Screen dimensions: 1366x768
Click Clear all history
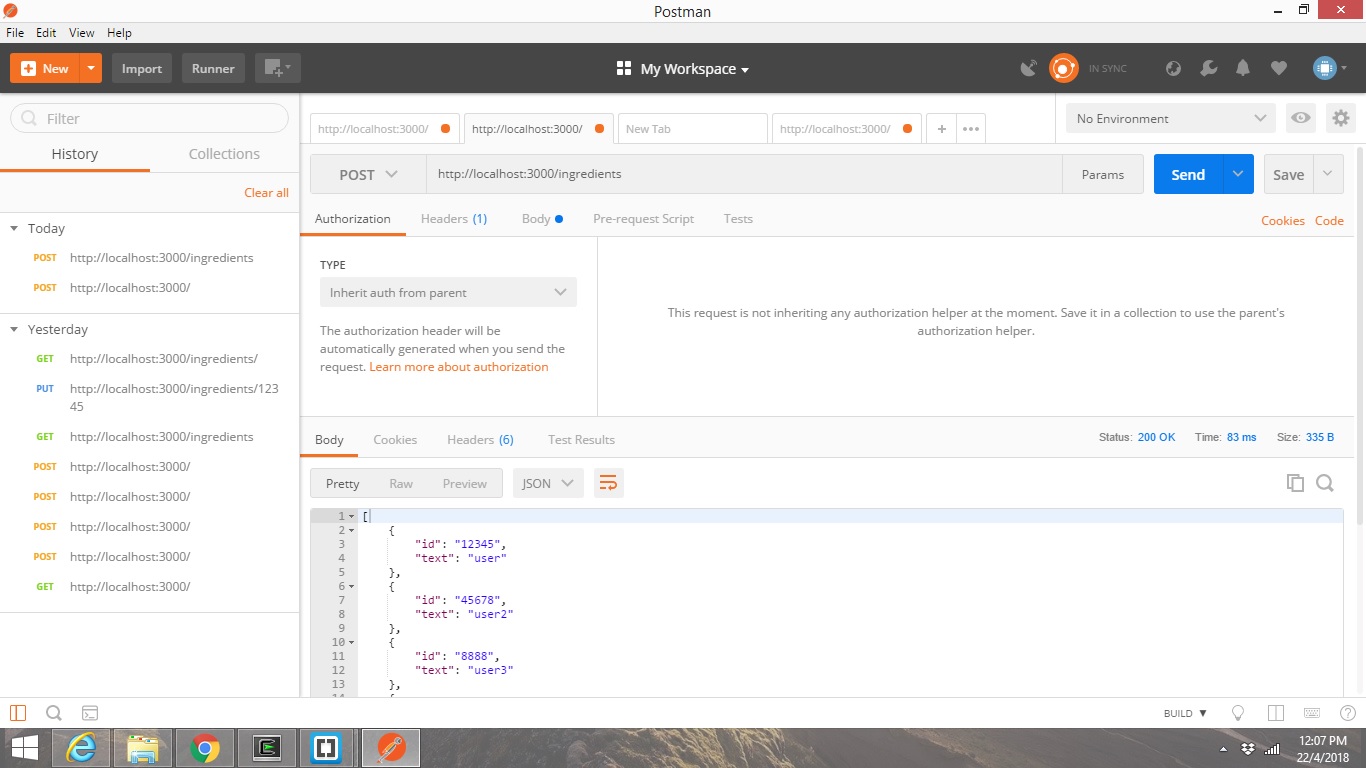coord(266,192)
